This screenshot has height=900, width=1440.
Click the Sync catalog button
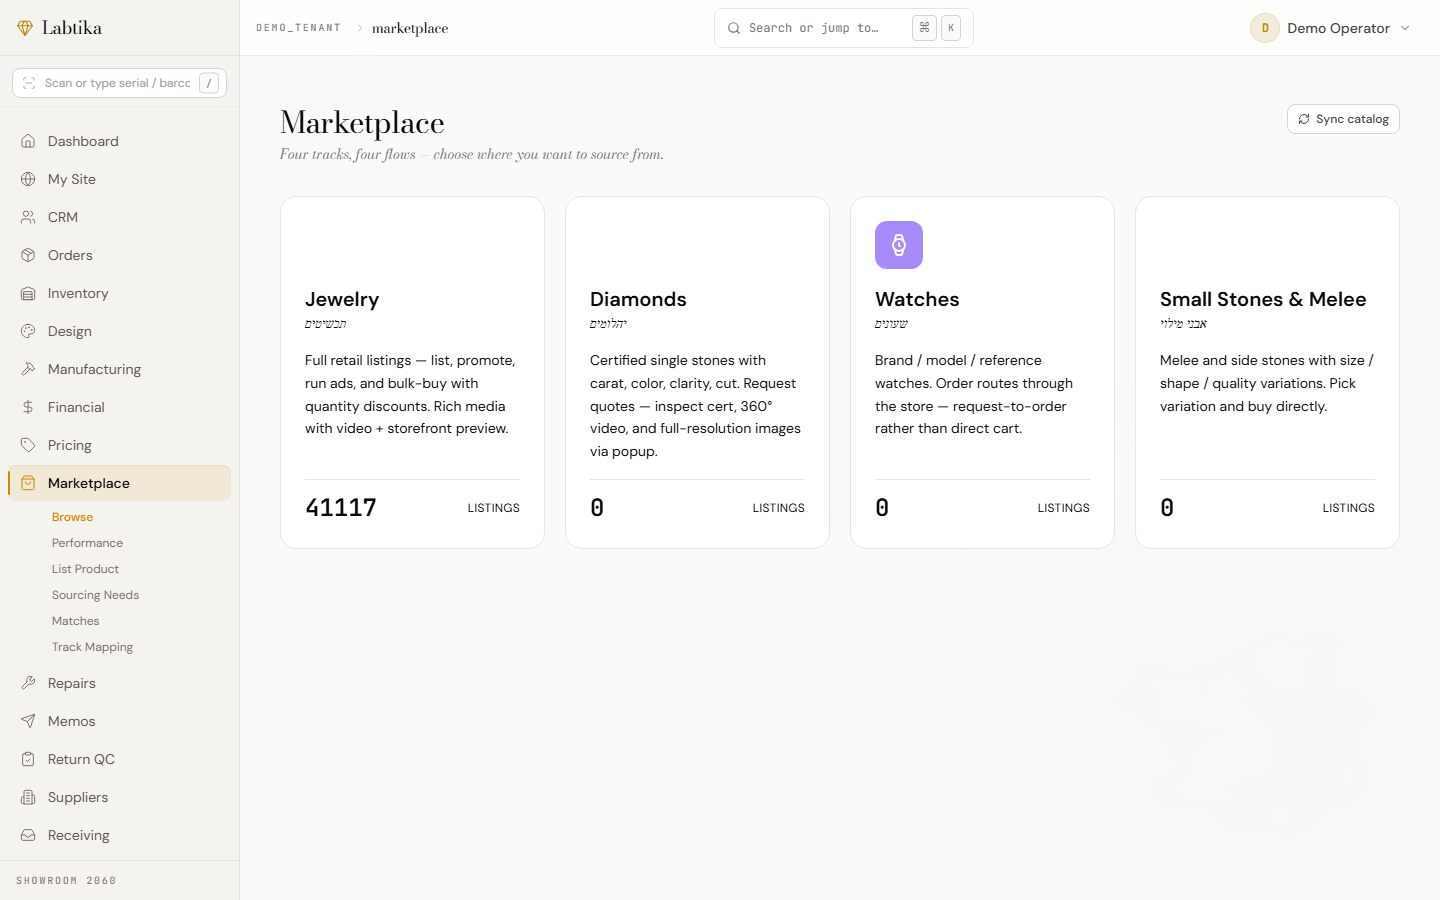coord(1343,119)
